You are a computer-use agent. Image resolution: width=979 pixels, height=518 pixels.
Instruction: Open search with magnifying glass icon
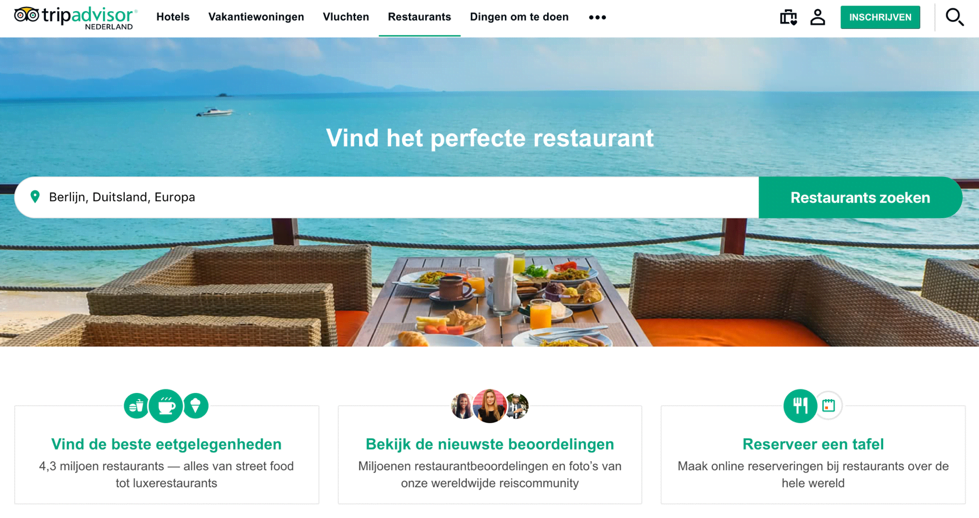954,17
